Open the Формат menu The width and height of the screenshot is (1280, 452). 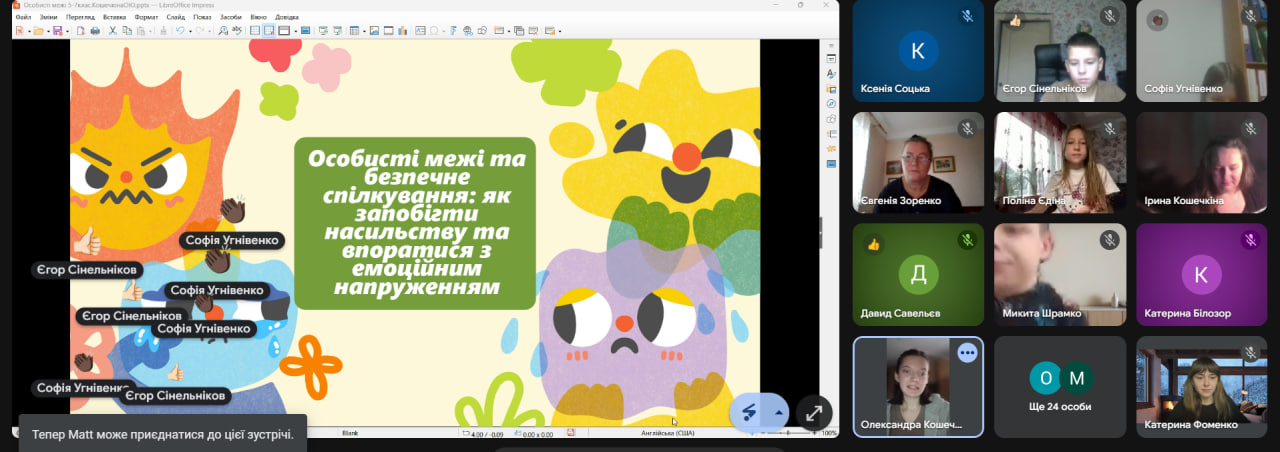click(x=146, y=17)
